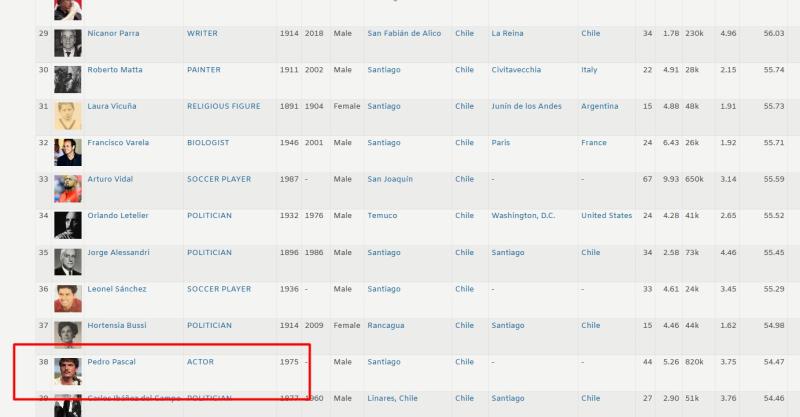Open Nicanor Parra's Chile death country link
800x417 pixels.
coord(591,33)
